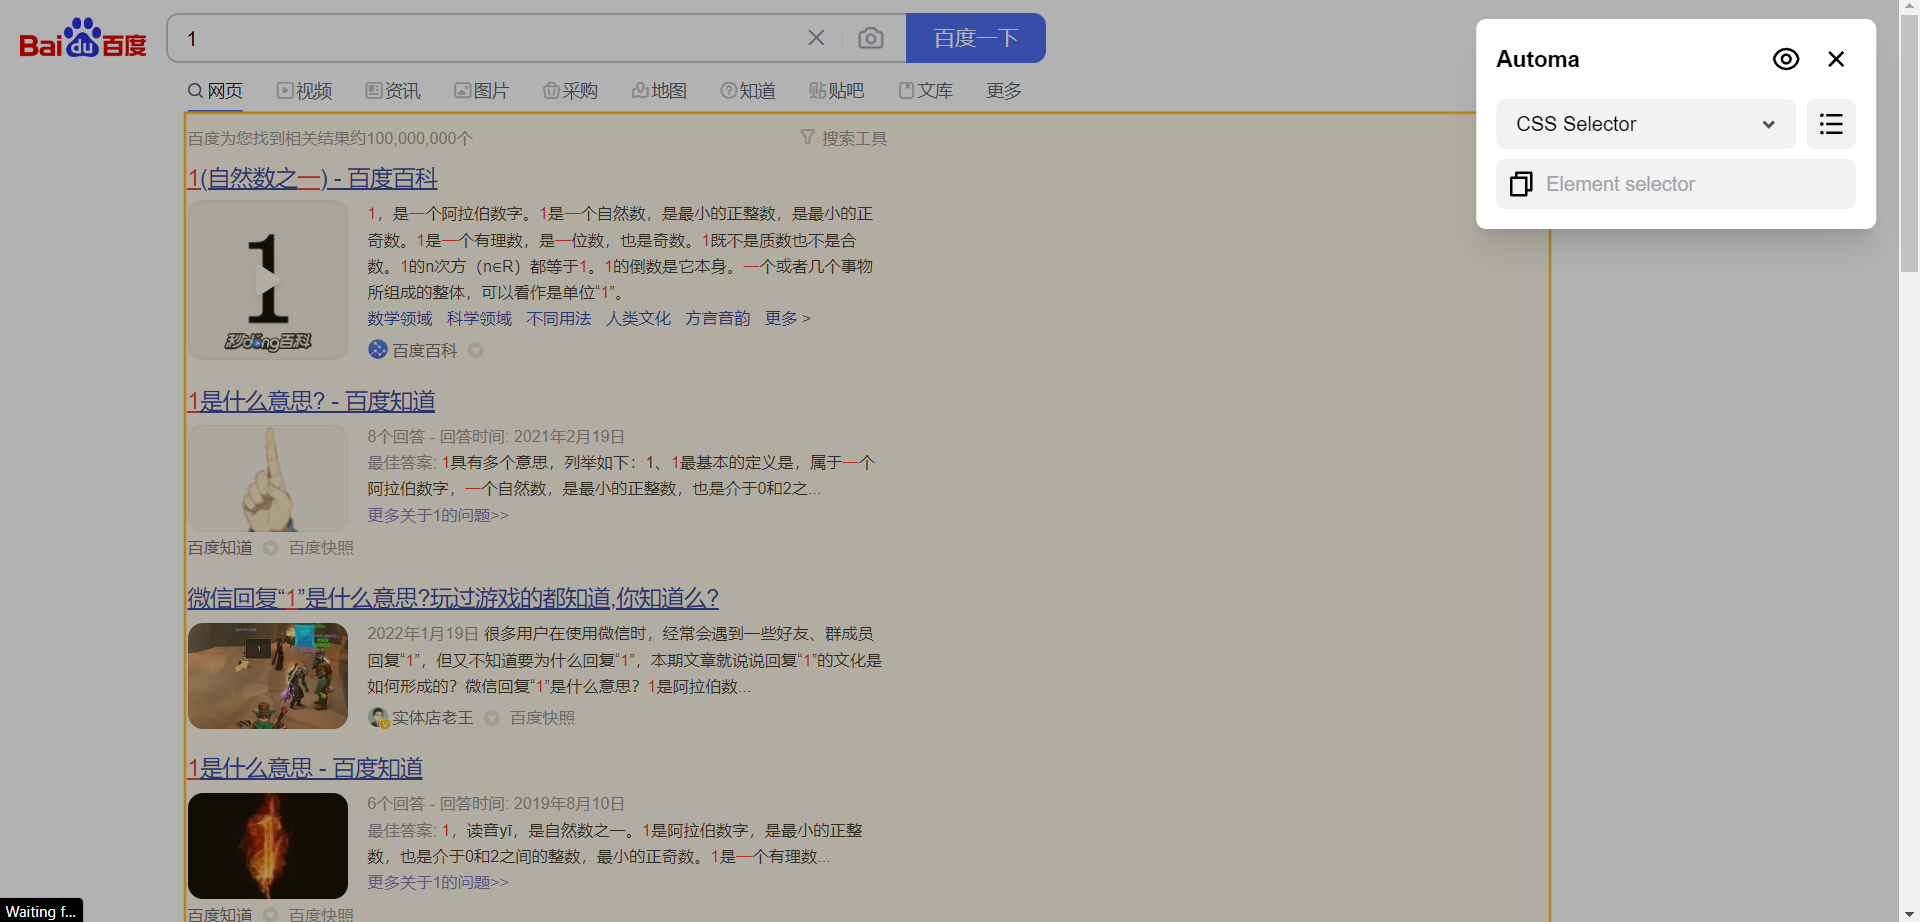This screenshot has height=922, width=1920.
Task: Click the Element selector stacked-squares icon
Action: point(1521,184)
